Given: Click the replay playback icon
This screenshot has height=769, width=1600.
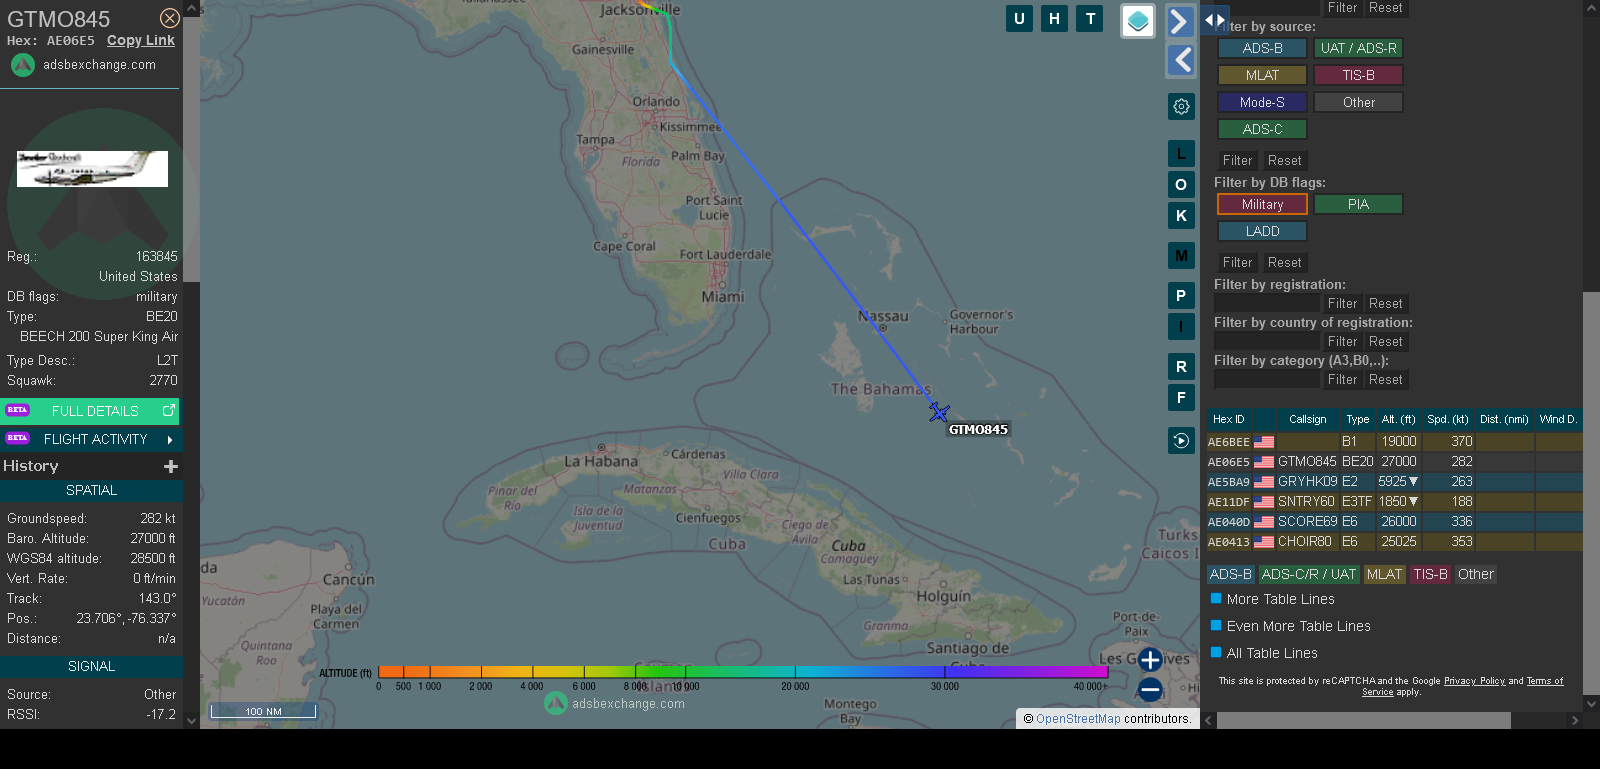Looking at the screenshot, I should 1181,441.
